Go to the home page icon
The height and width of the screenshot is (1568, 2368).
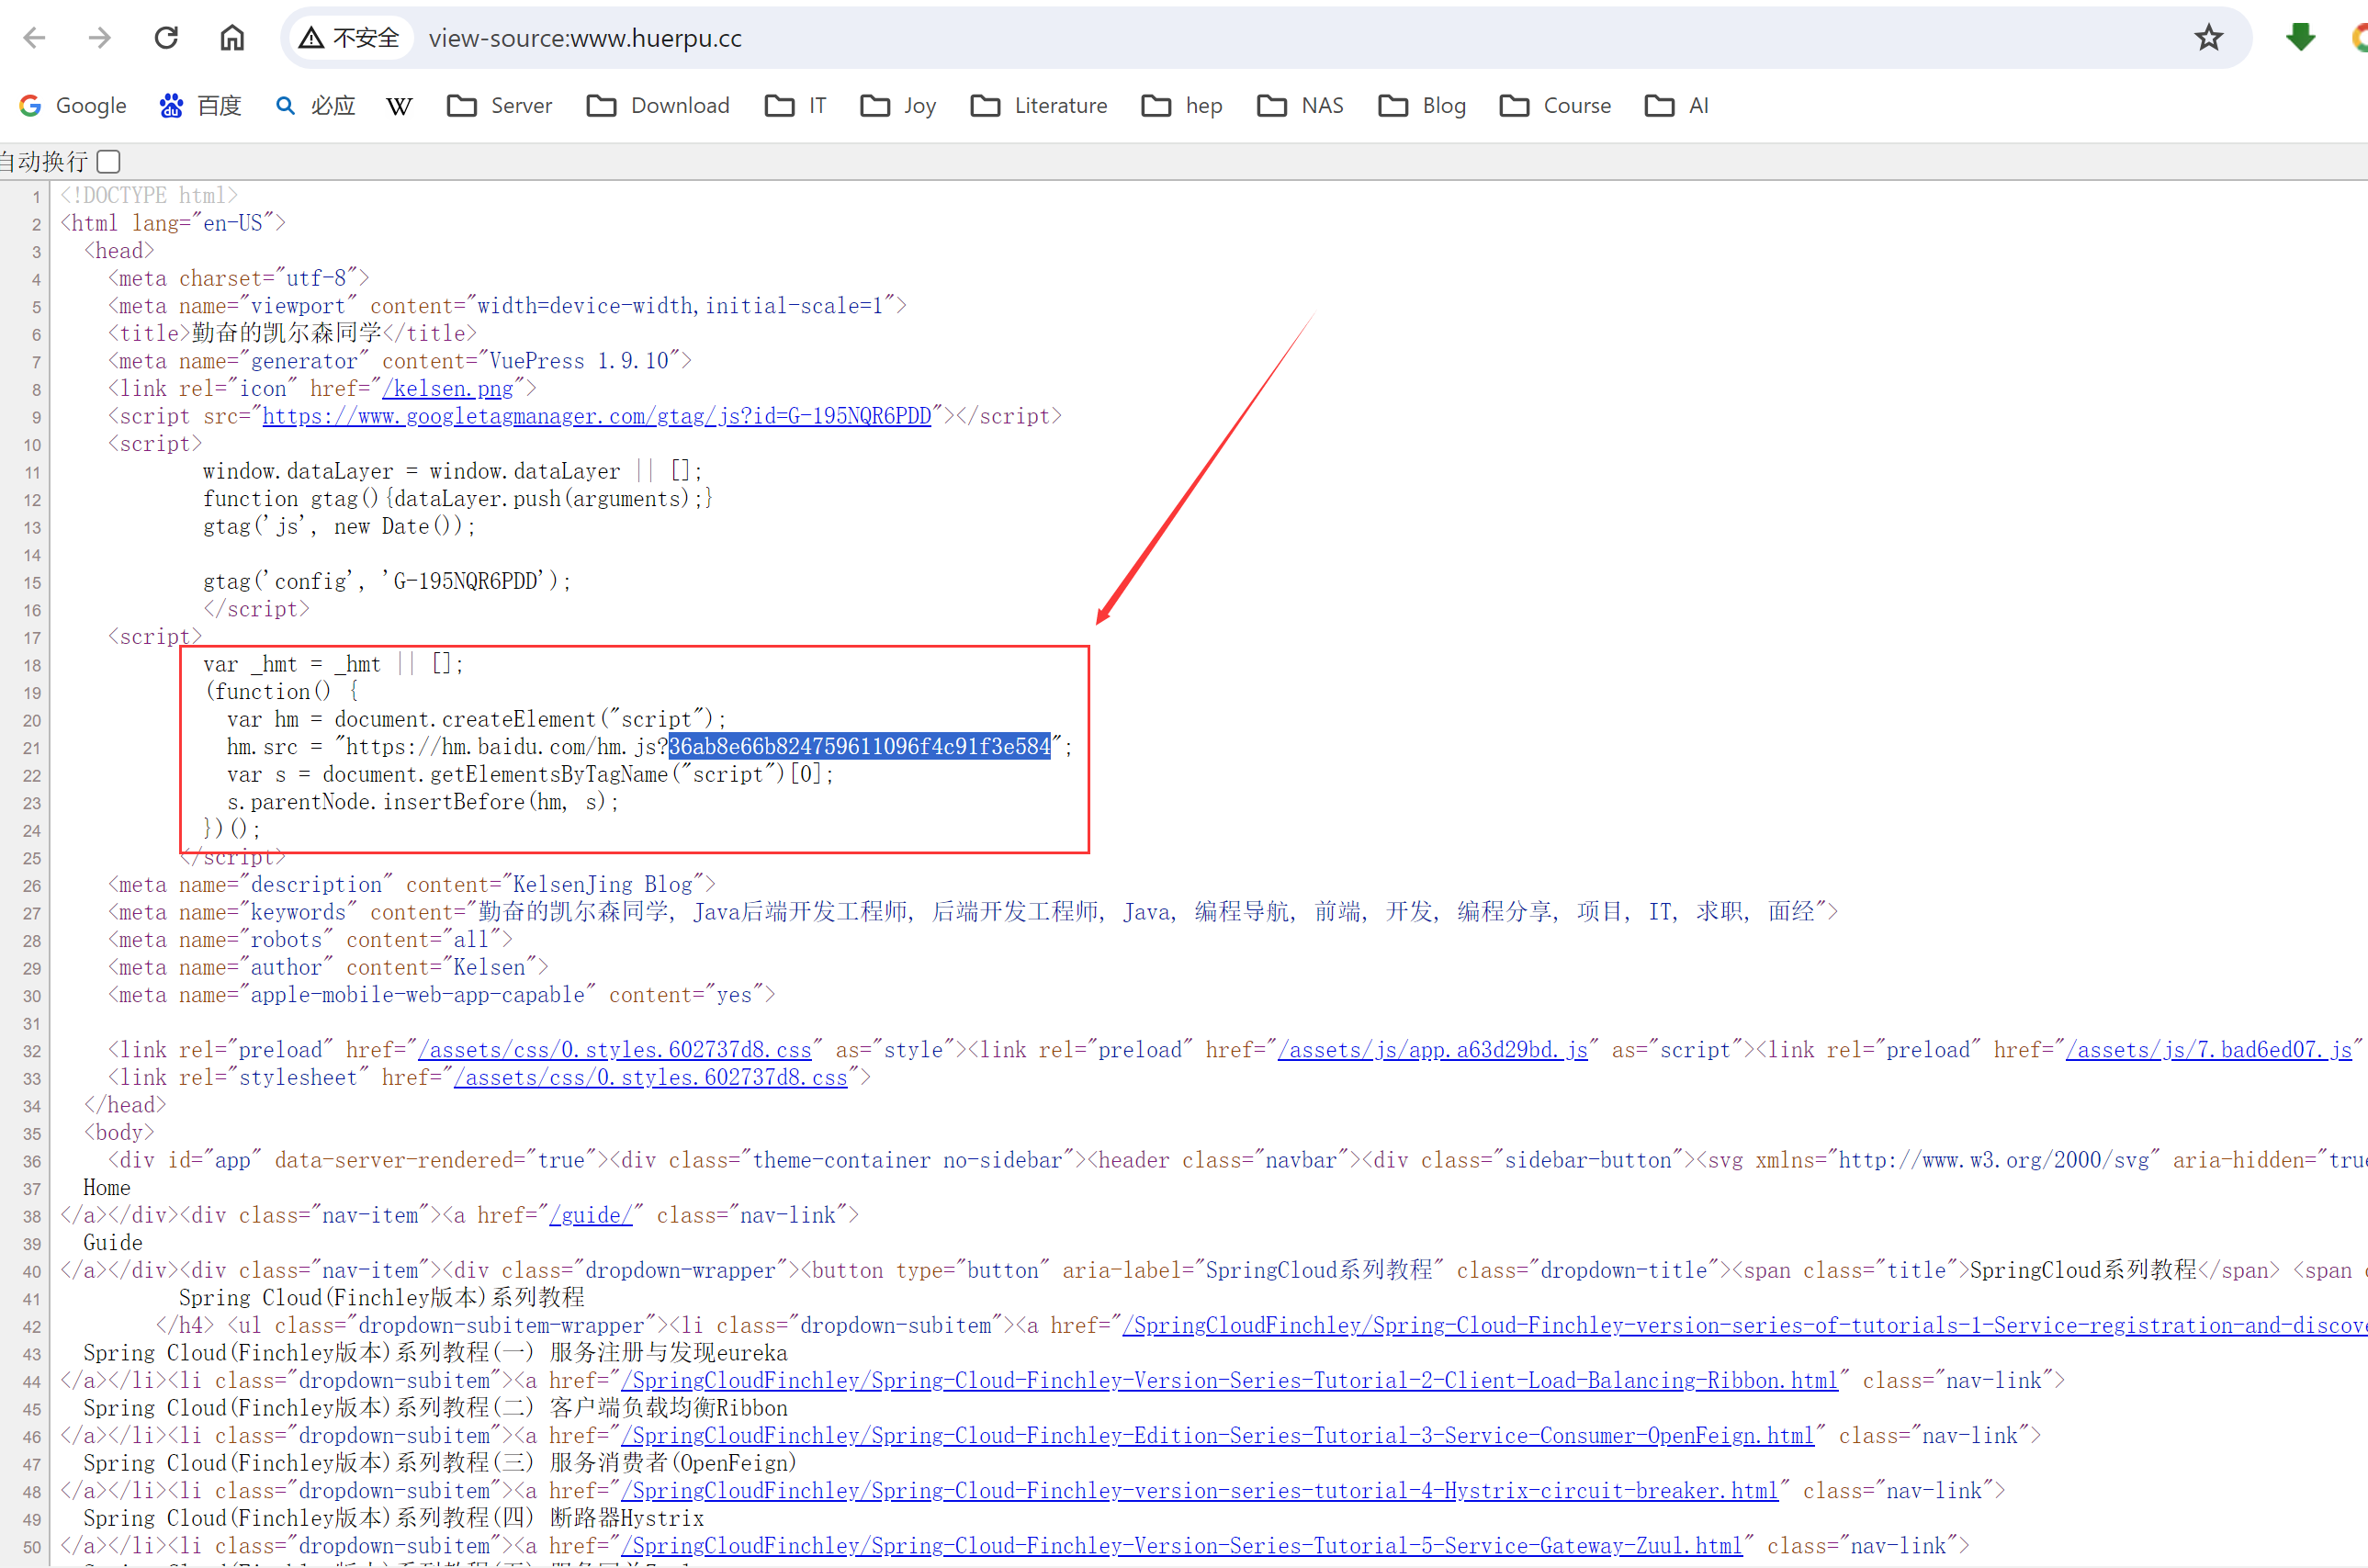[x=232, y=38]
